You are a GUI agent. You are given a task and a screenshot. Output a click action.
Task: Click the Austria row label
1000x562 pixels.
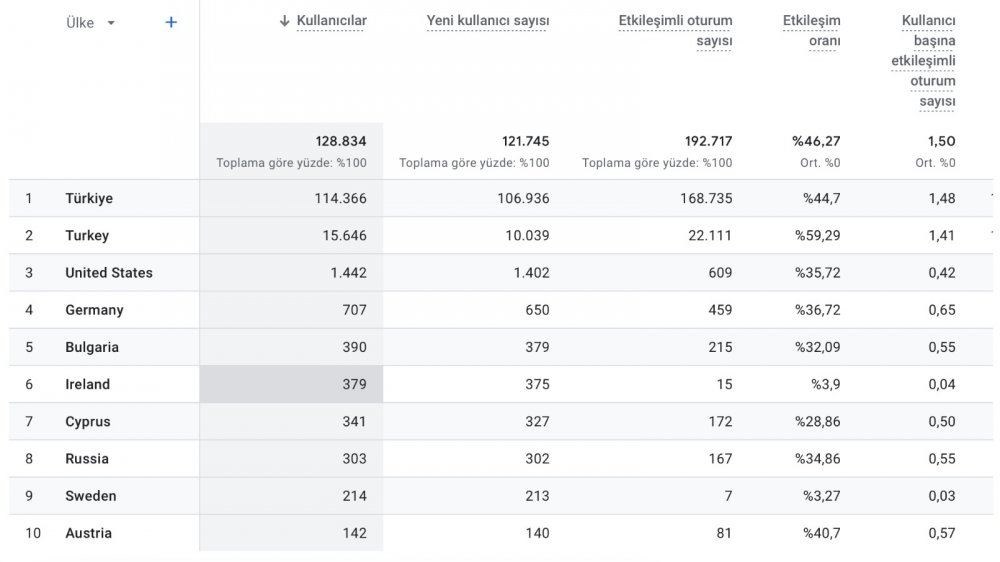(x=88, y=533)
